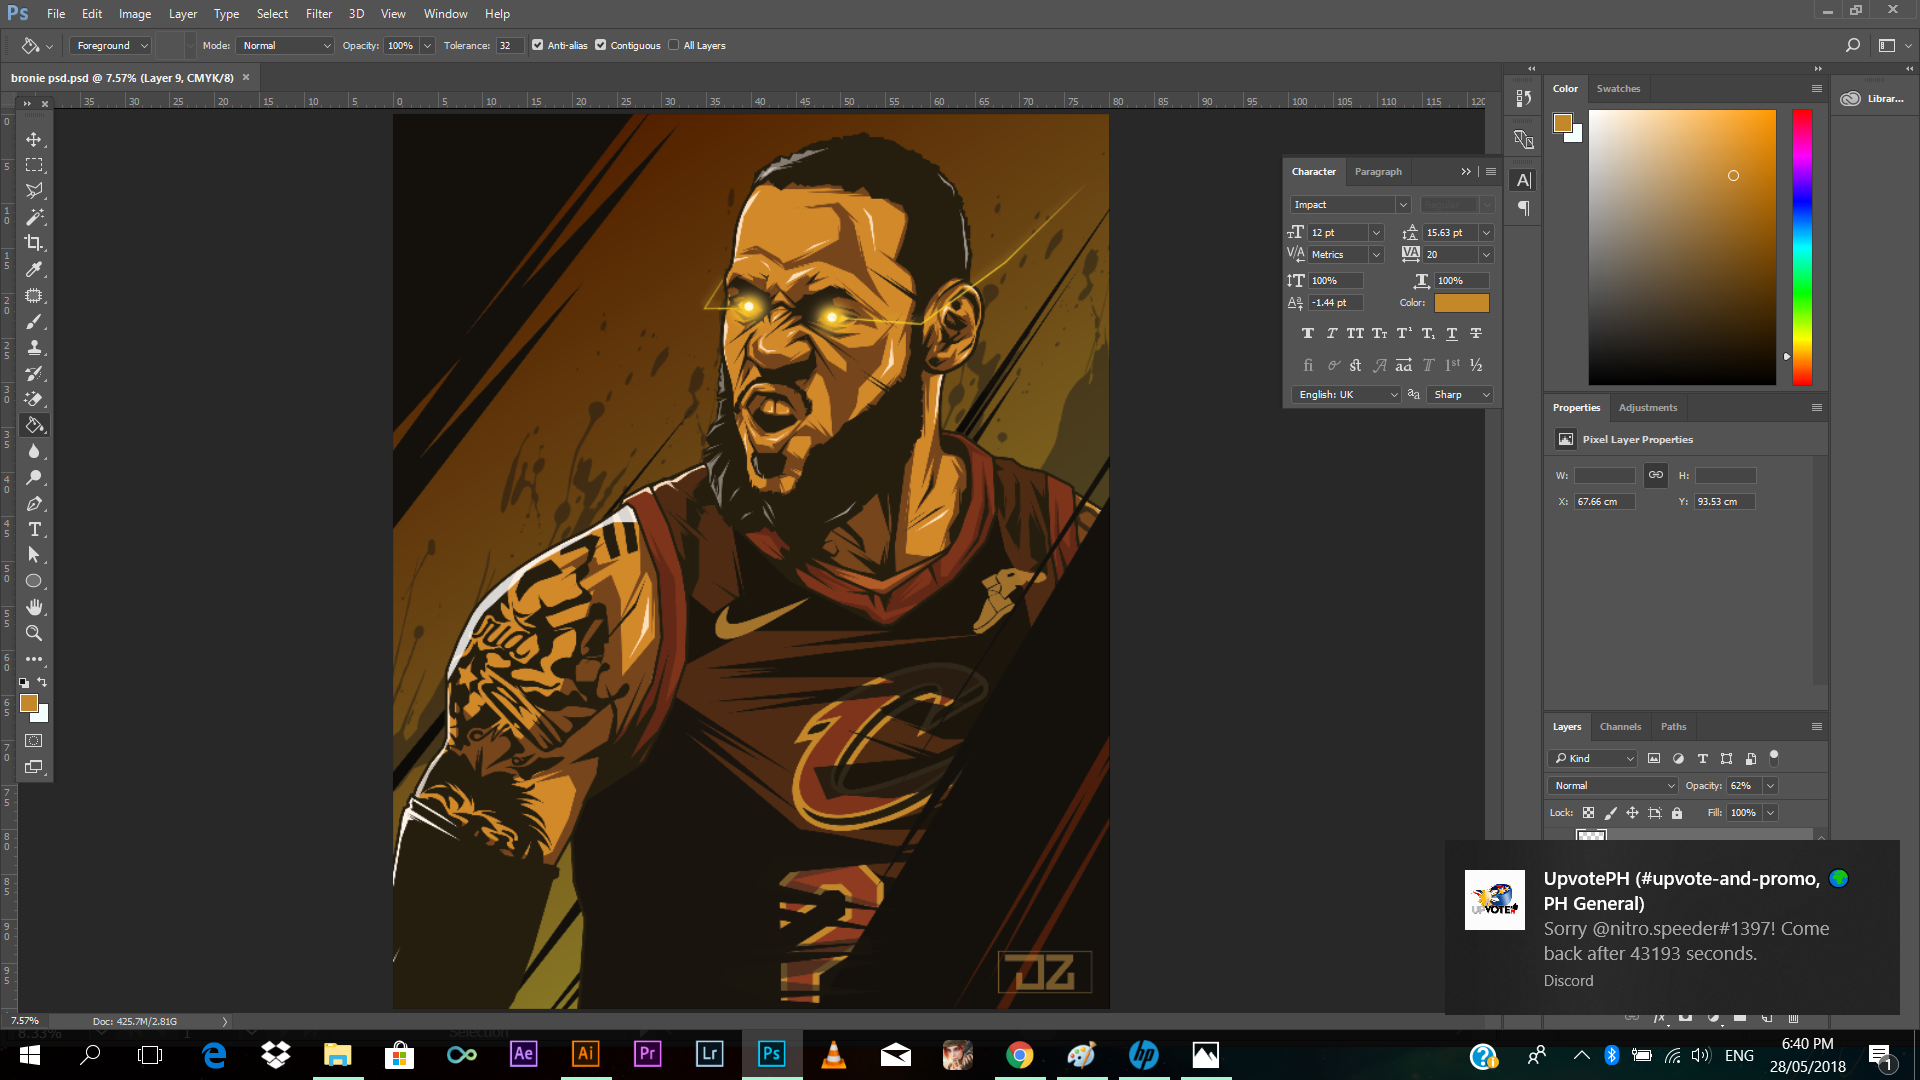Select the Blur tool
The width and height of the screenshot is (1920, 1080).
click(x=34, y=451)
